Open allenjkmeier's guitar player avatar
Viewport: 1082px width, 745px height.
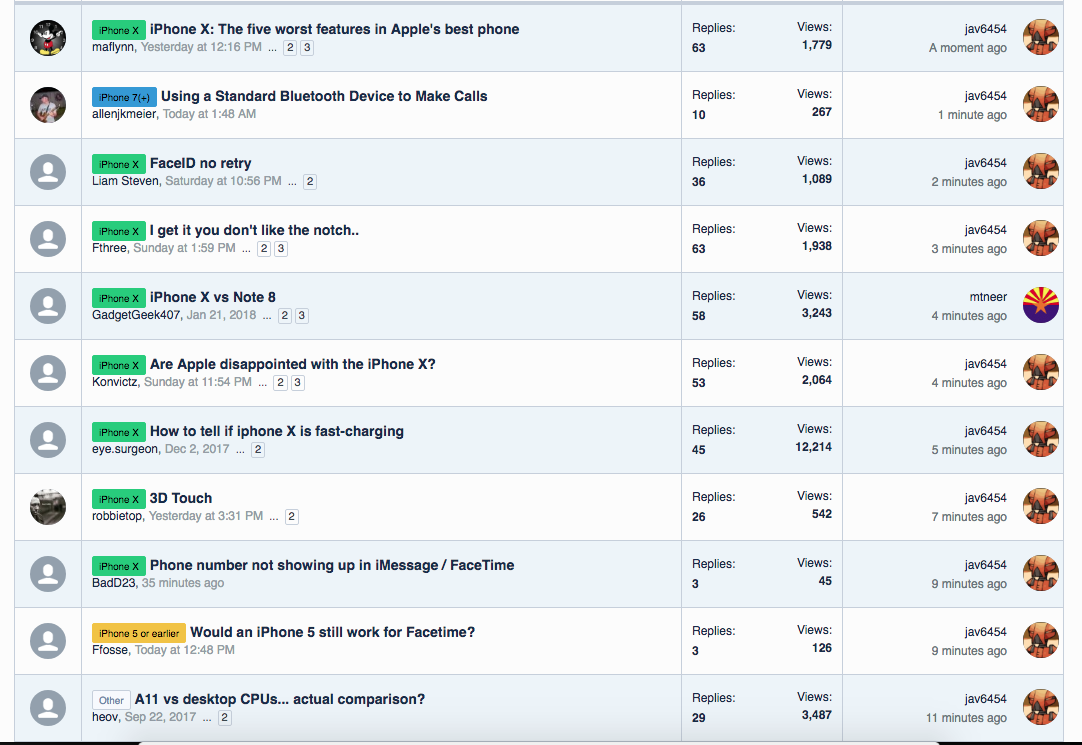point(48,105)
